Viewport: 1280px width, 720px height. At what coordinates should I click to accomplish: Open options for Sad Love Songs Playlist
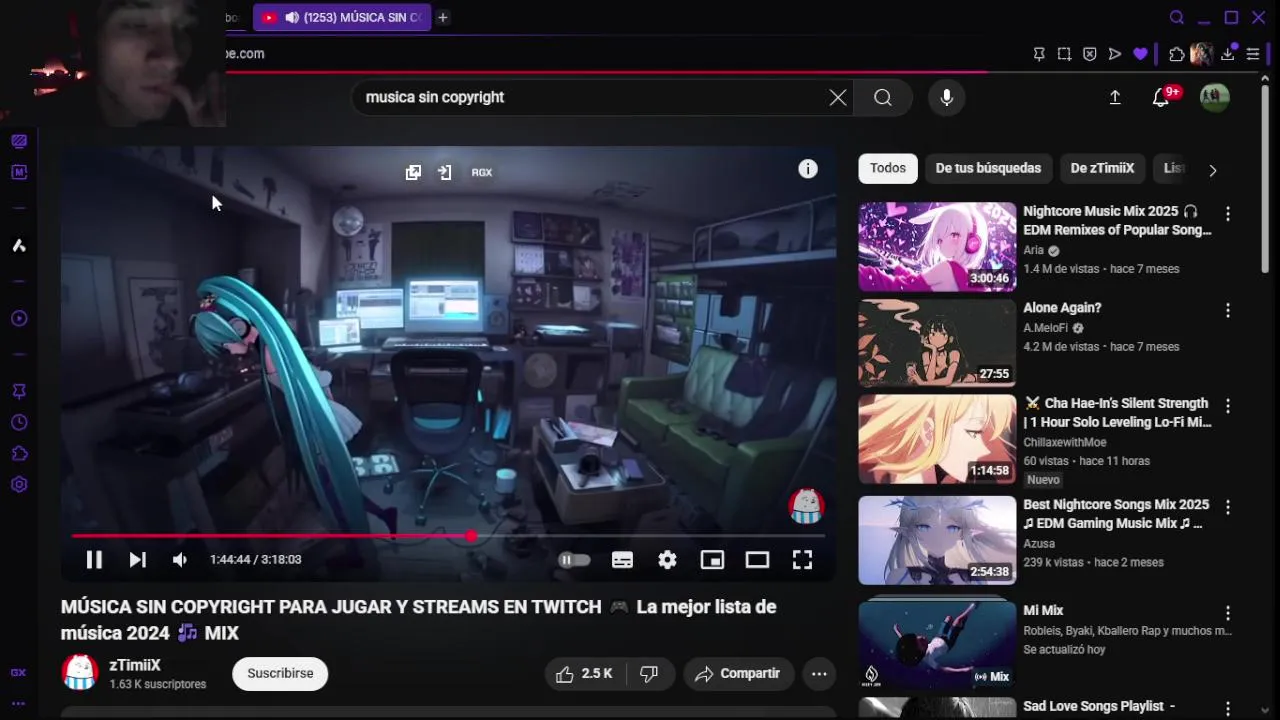coord(1228,709)
